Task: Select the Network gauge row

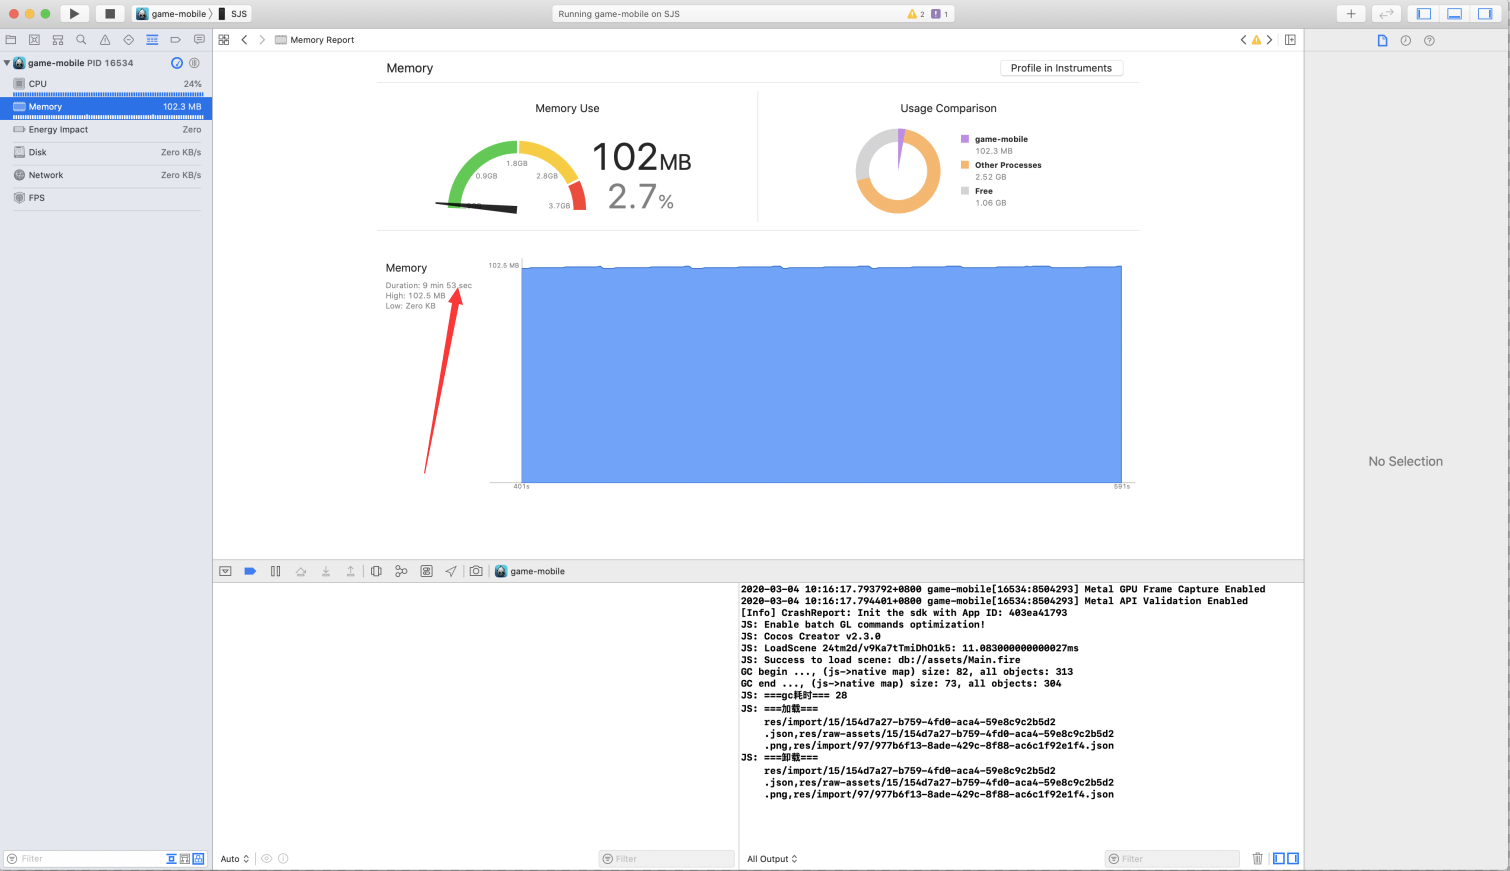Action: pyautogui.click(x=106, y=175)
